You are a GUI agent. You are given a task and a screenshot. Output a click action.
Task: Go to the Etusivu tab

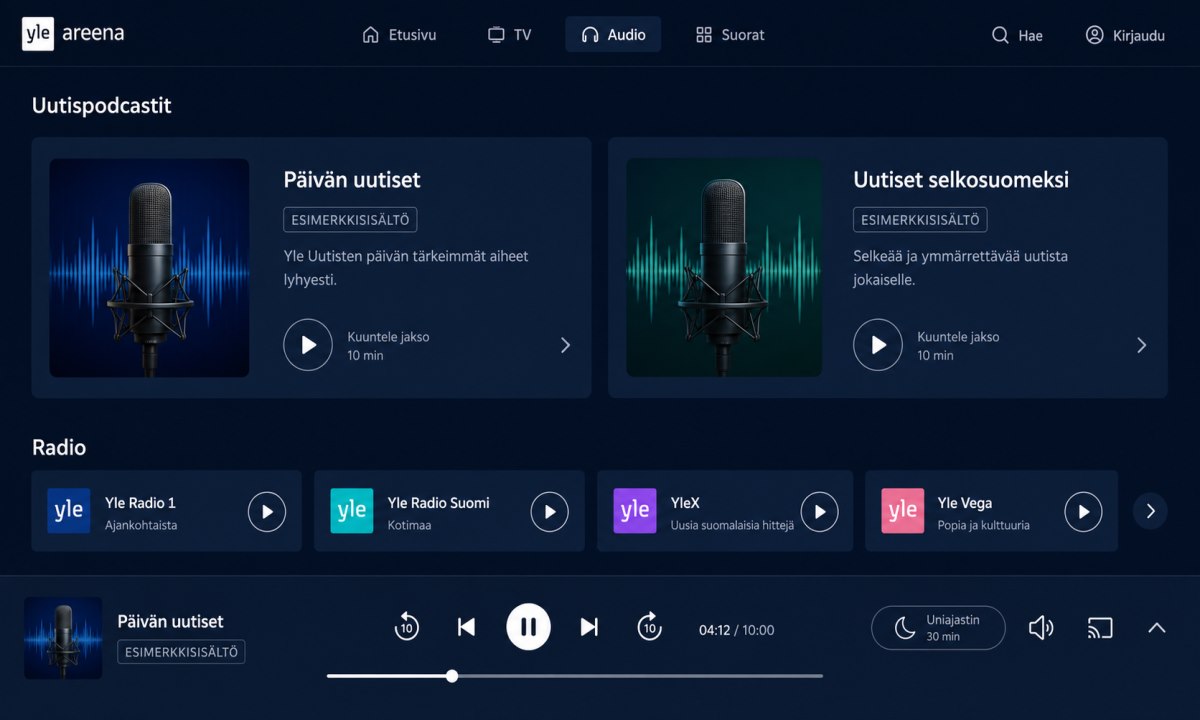point(399,35)
